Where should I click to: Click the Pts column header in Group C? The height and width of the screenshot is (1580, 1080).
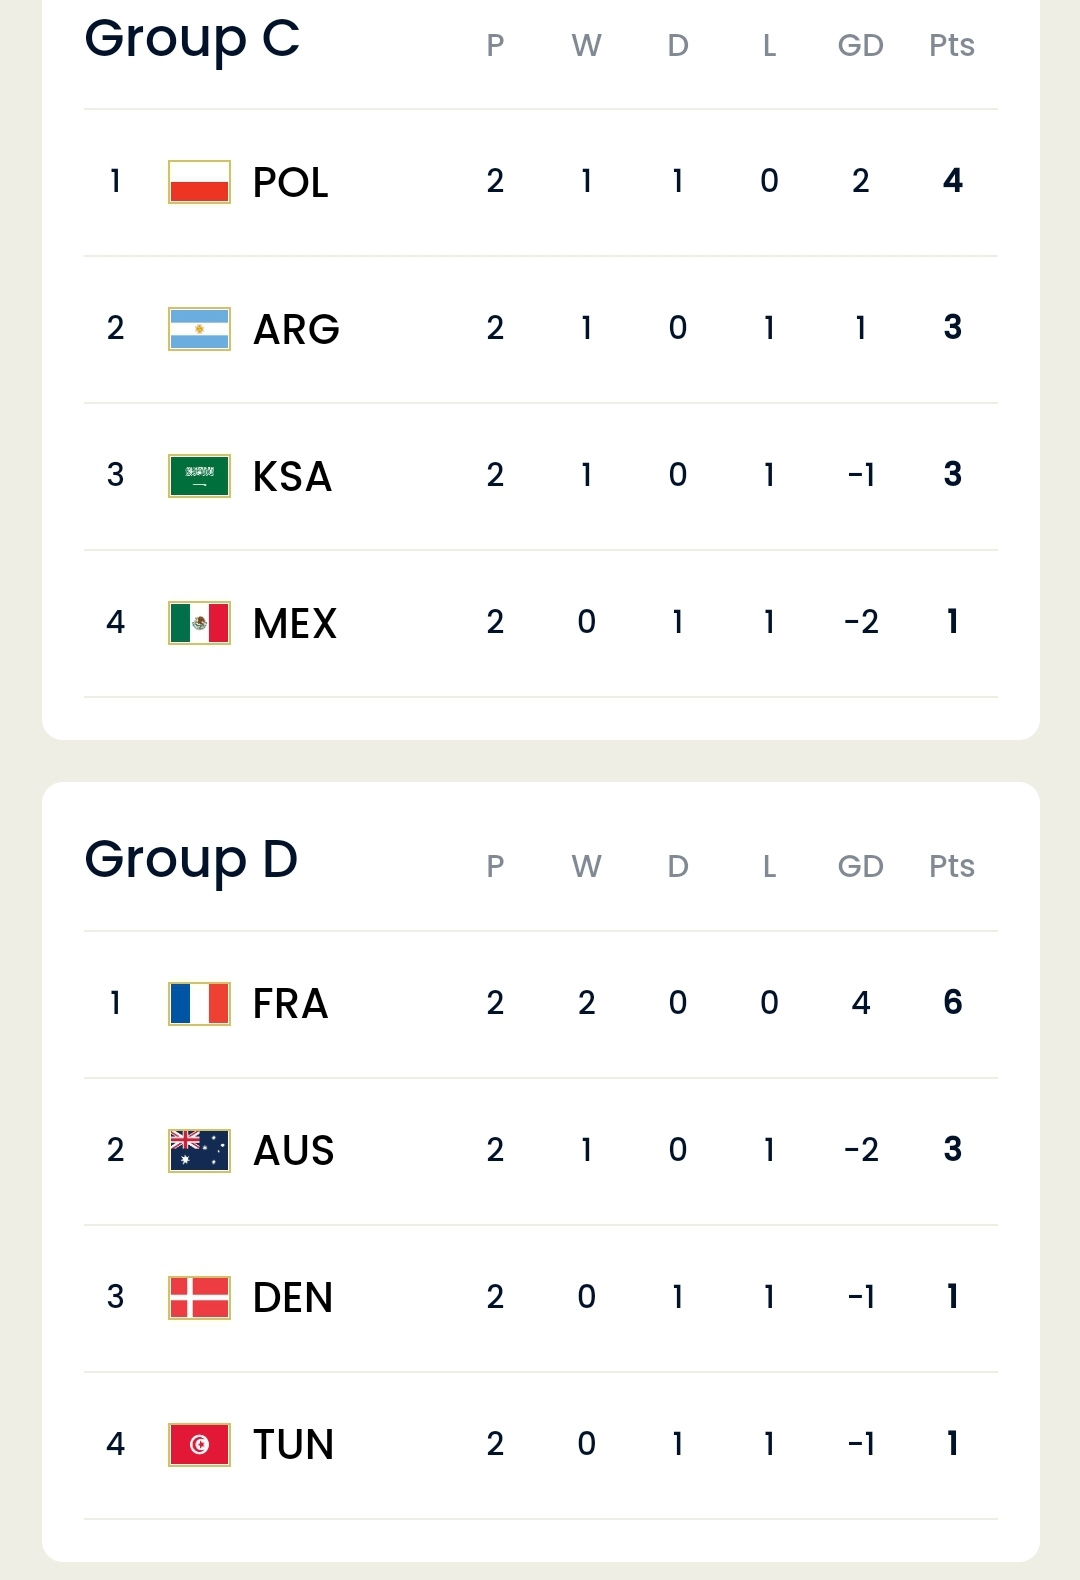coord(951,45)
